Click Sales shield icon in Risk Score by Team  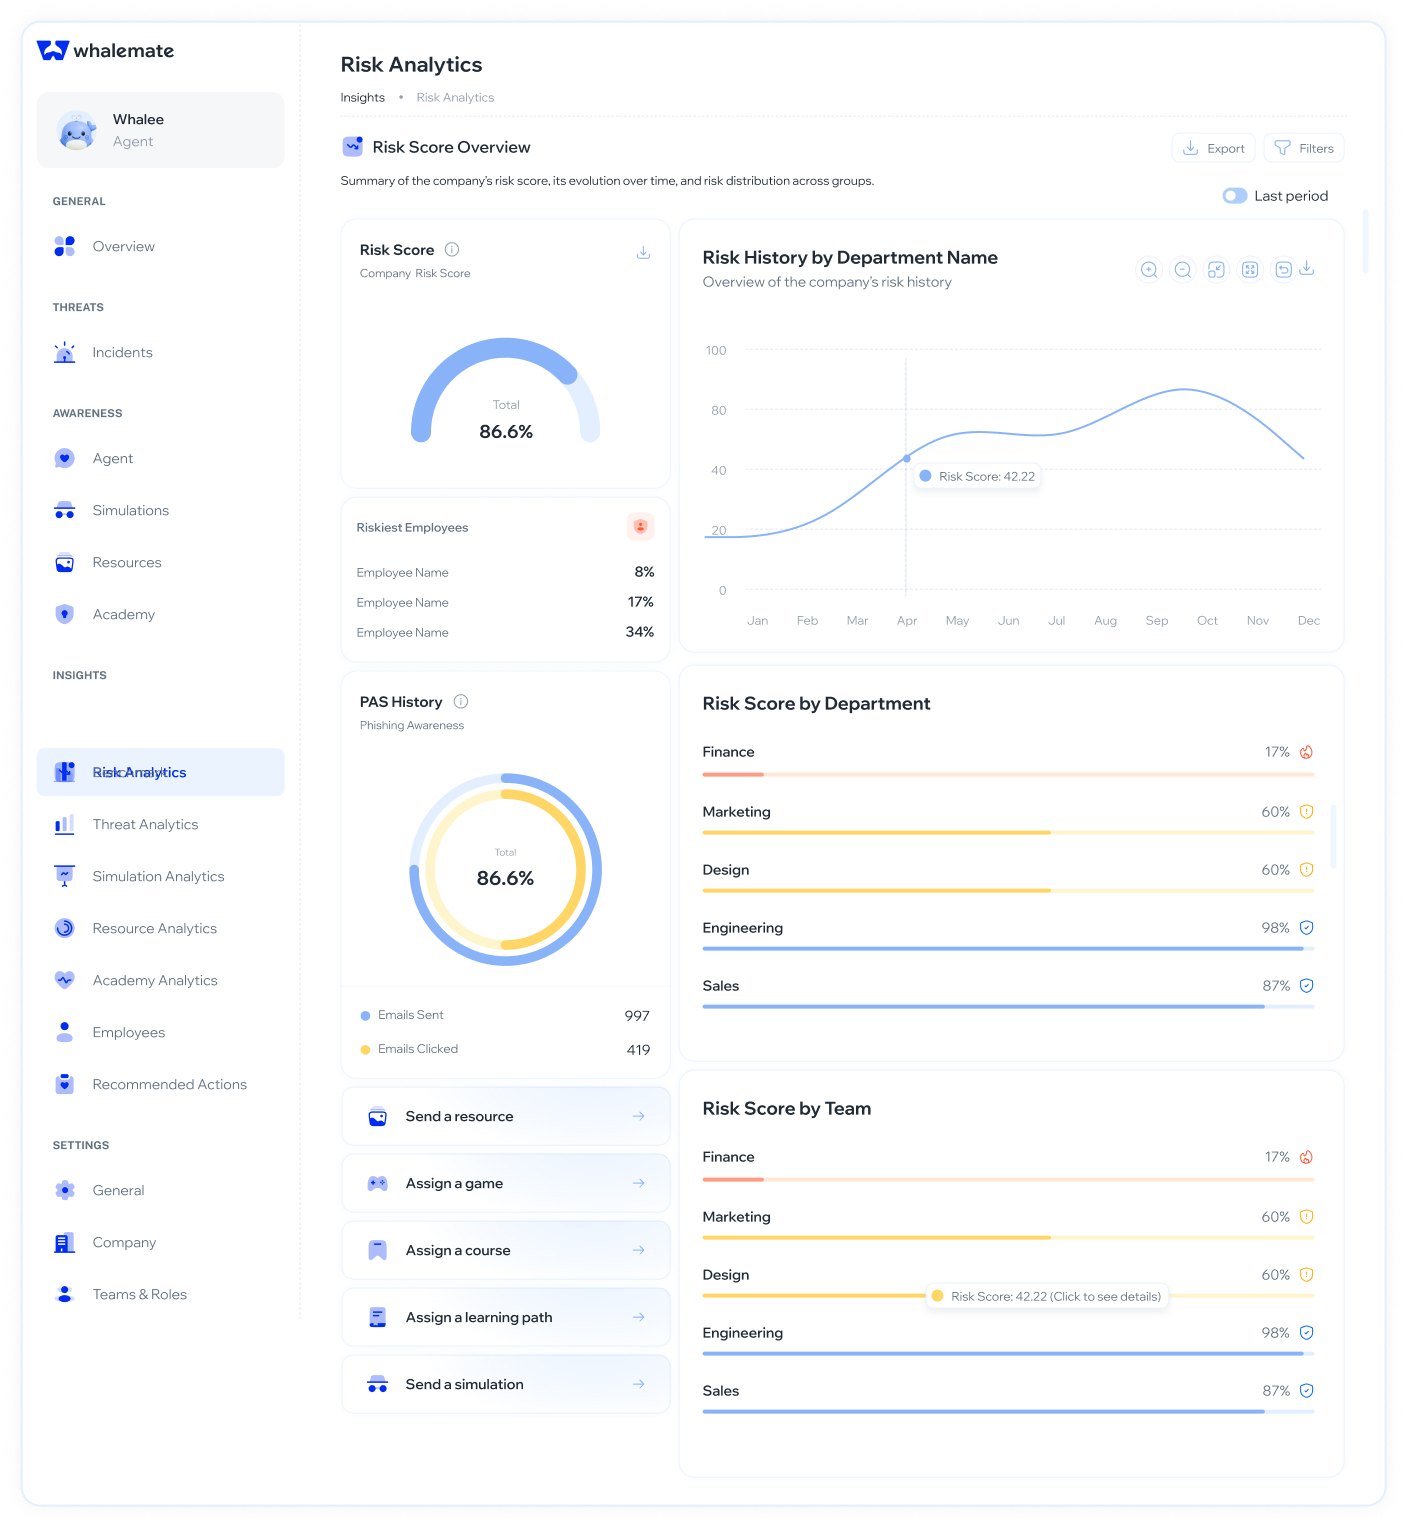1306,1391
